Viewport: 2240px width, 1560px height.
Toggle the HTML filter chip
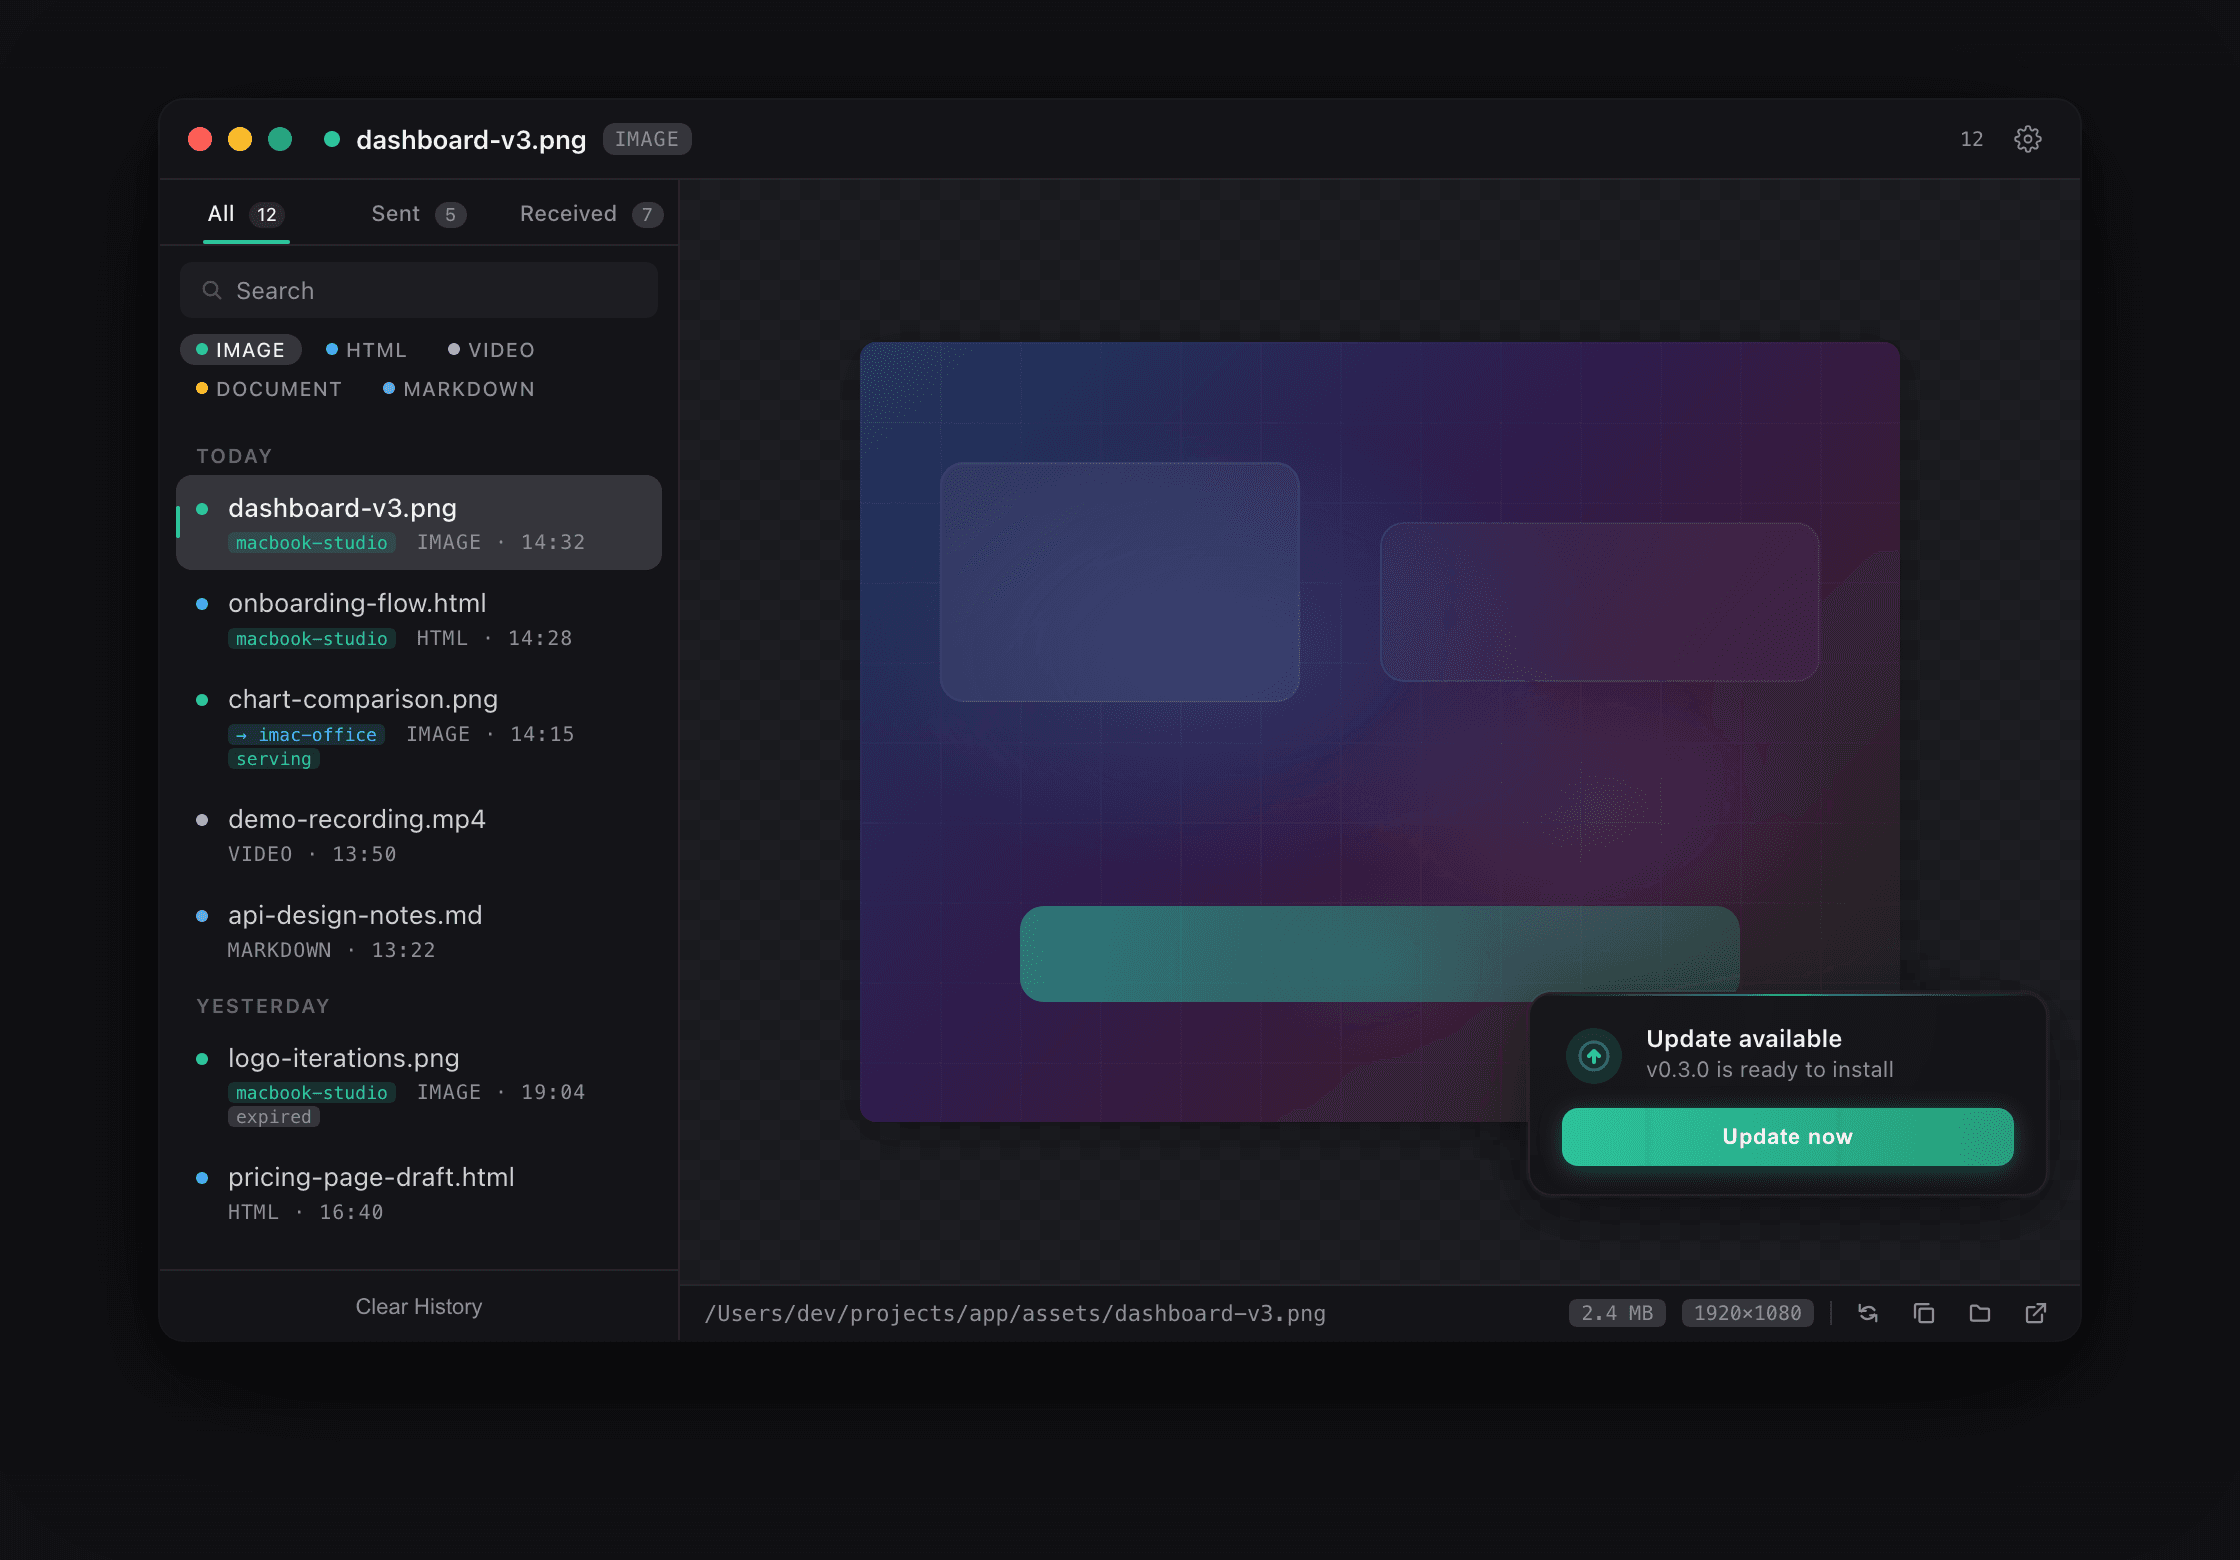click(x=366, y=350)
